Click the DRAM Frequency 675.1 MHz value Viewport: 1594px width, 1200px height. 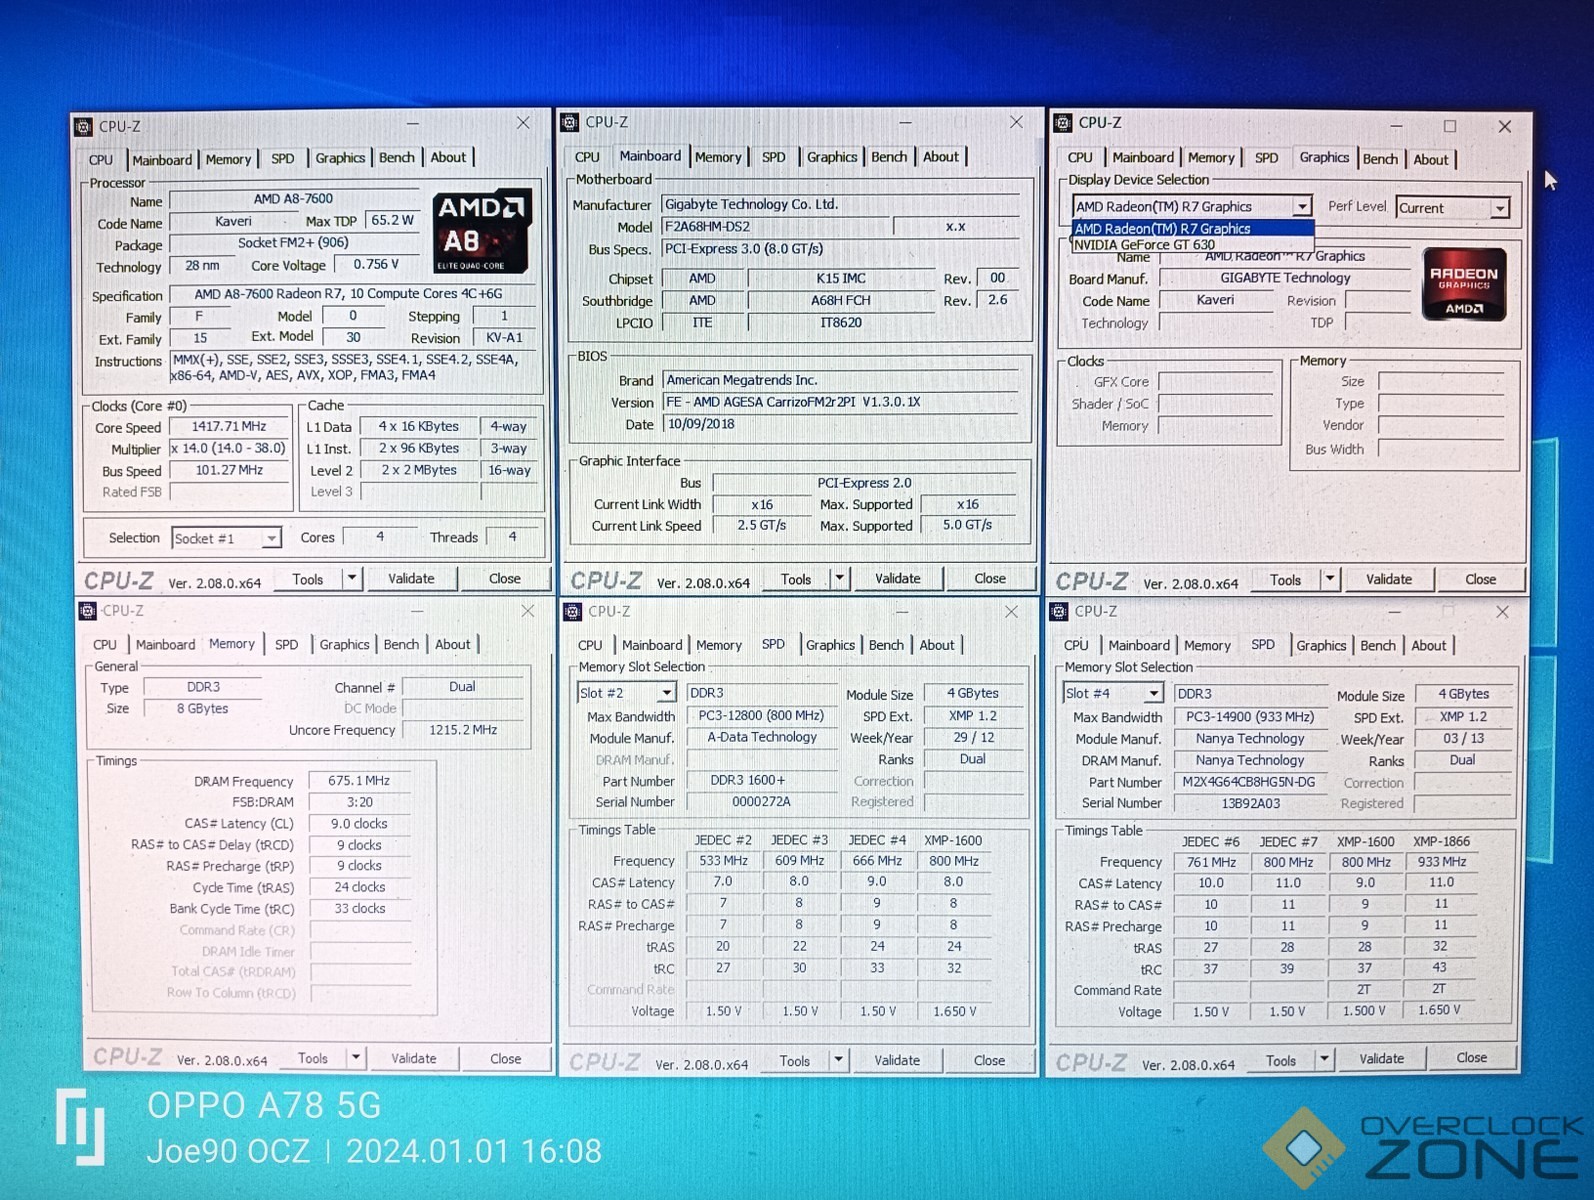click(x=359, y=781)
